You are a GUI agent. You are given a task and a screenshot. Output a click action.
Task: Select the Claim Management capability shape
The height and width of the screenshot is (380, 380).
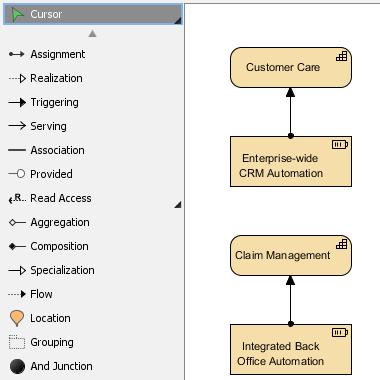[291, 256]
